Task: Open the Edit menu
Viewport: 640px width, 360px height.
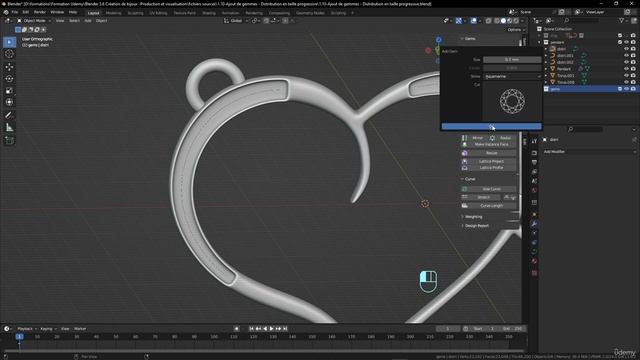Action: pyautogui.click(x=26, y=12)
